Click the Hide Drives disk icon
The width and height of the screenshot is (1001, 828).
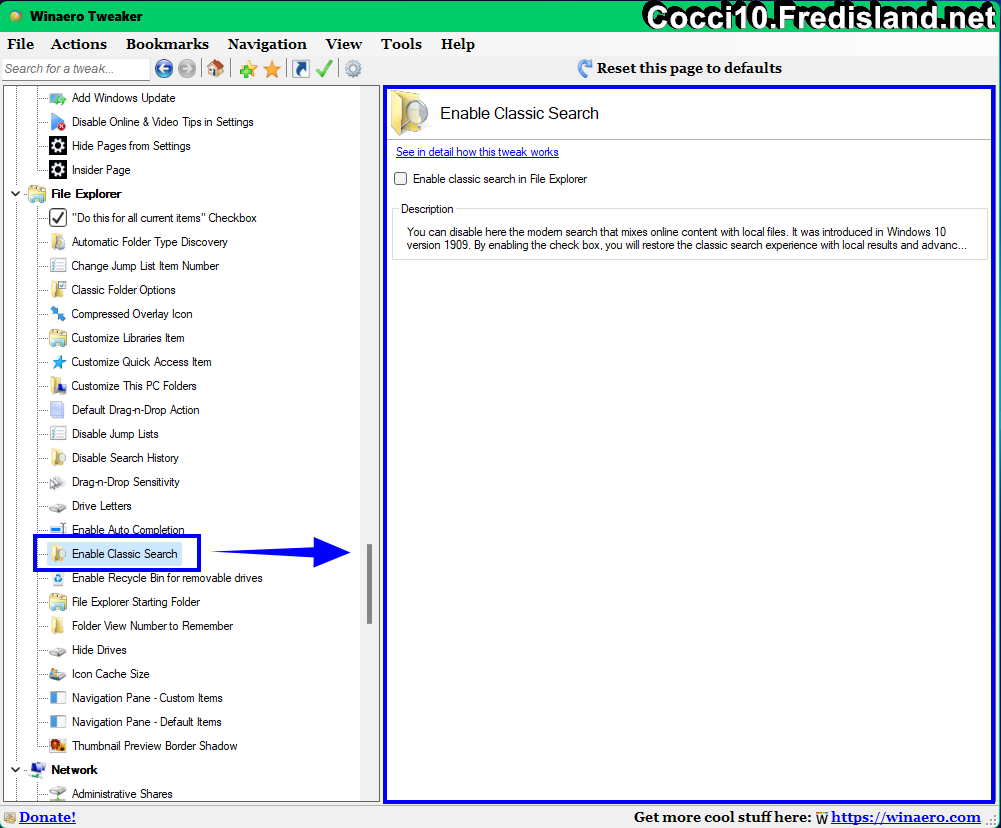58,651
